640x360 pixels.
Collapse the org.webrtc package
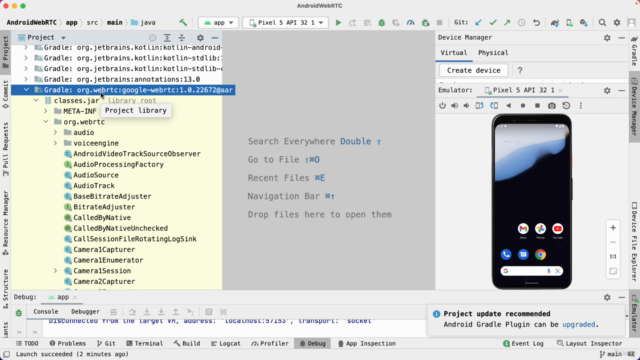(46, 122)
